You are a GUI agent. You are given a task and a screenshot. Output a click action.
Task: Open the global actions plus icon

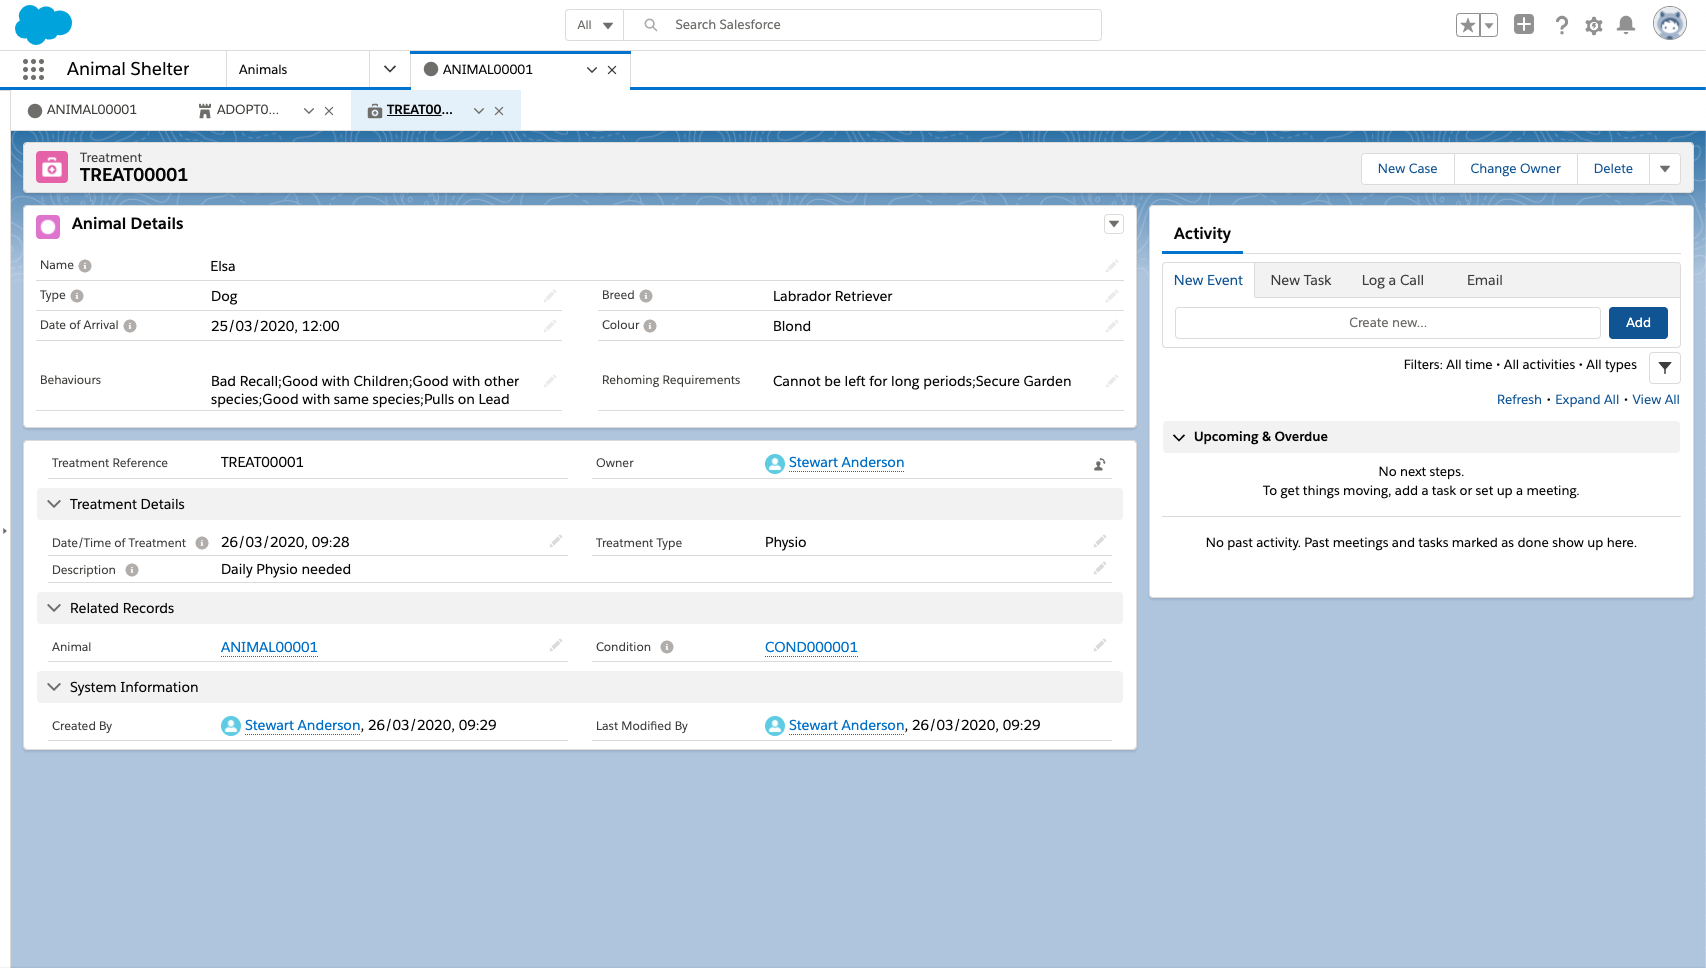[x=1523, y=25]
